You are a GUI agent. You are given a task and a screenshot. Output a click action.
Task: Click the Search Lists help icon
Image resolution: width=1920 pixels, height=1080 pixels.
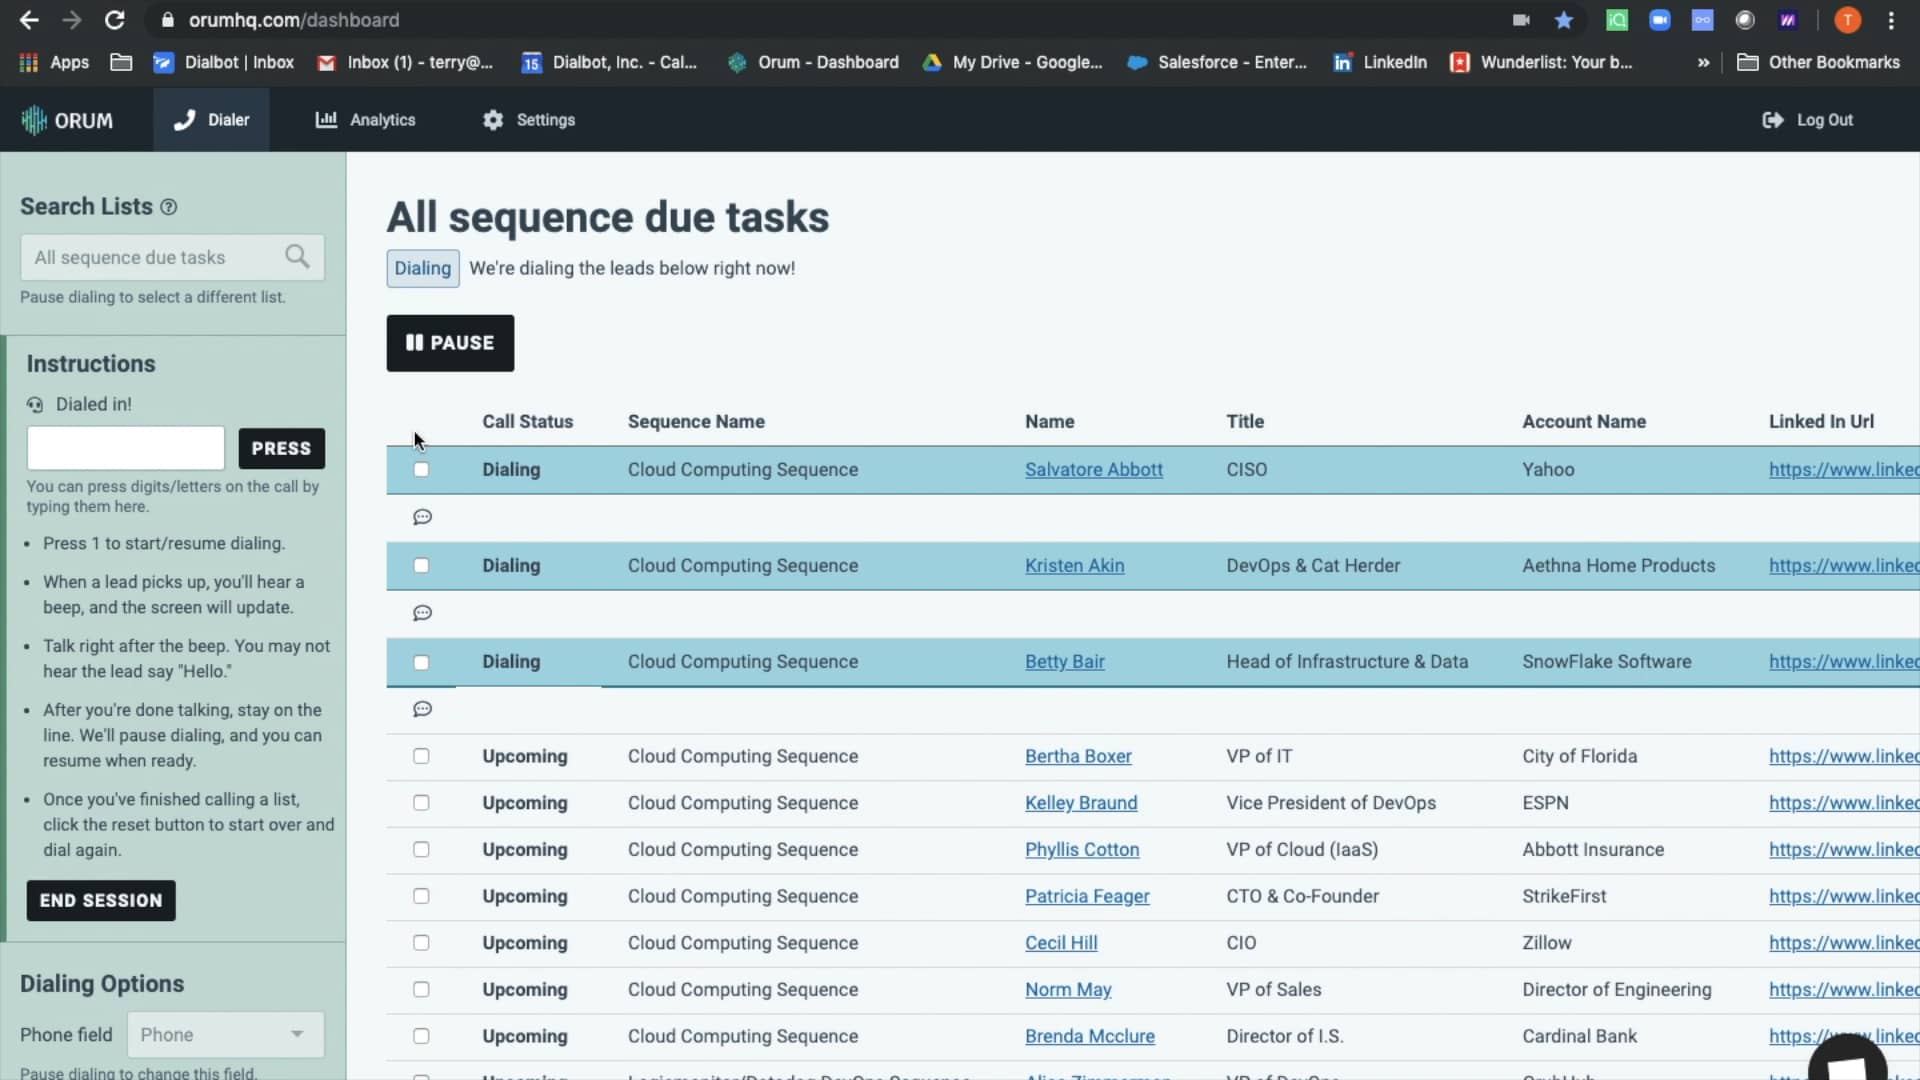168,207
